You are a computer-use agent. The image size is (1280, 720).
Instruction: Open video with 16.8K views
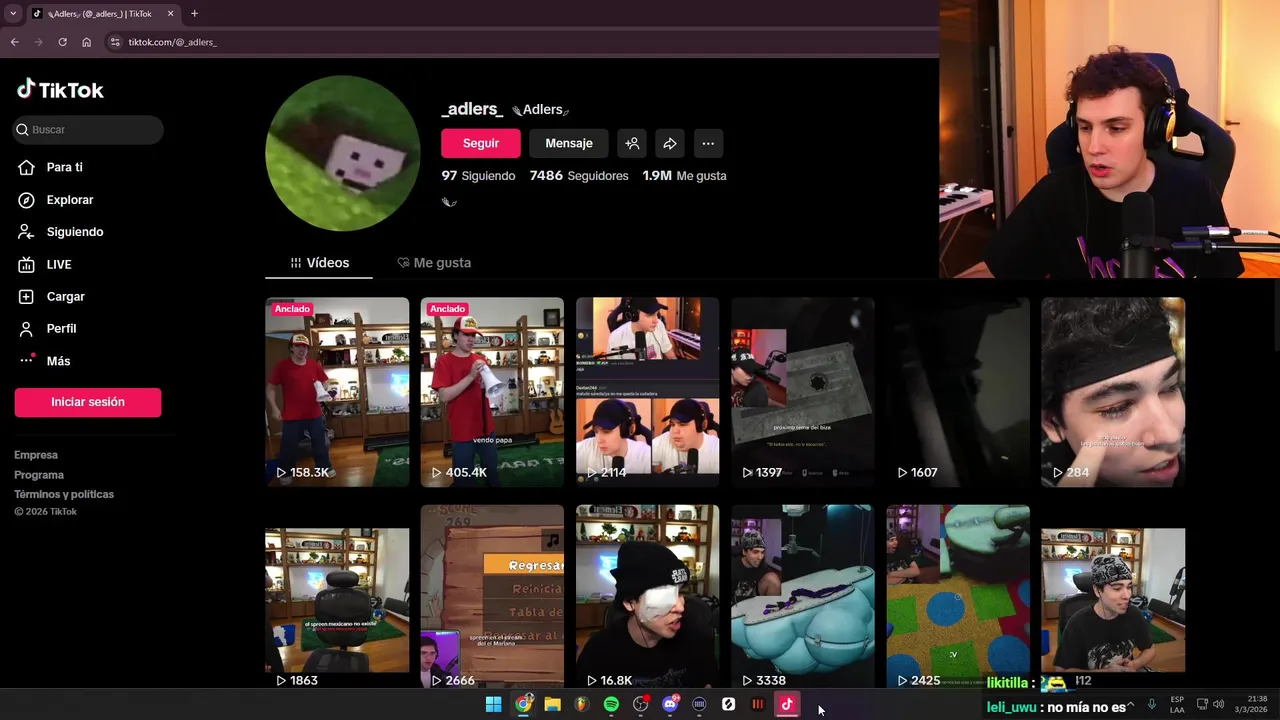coord(647,596)
